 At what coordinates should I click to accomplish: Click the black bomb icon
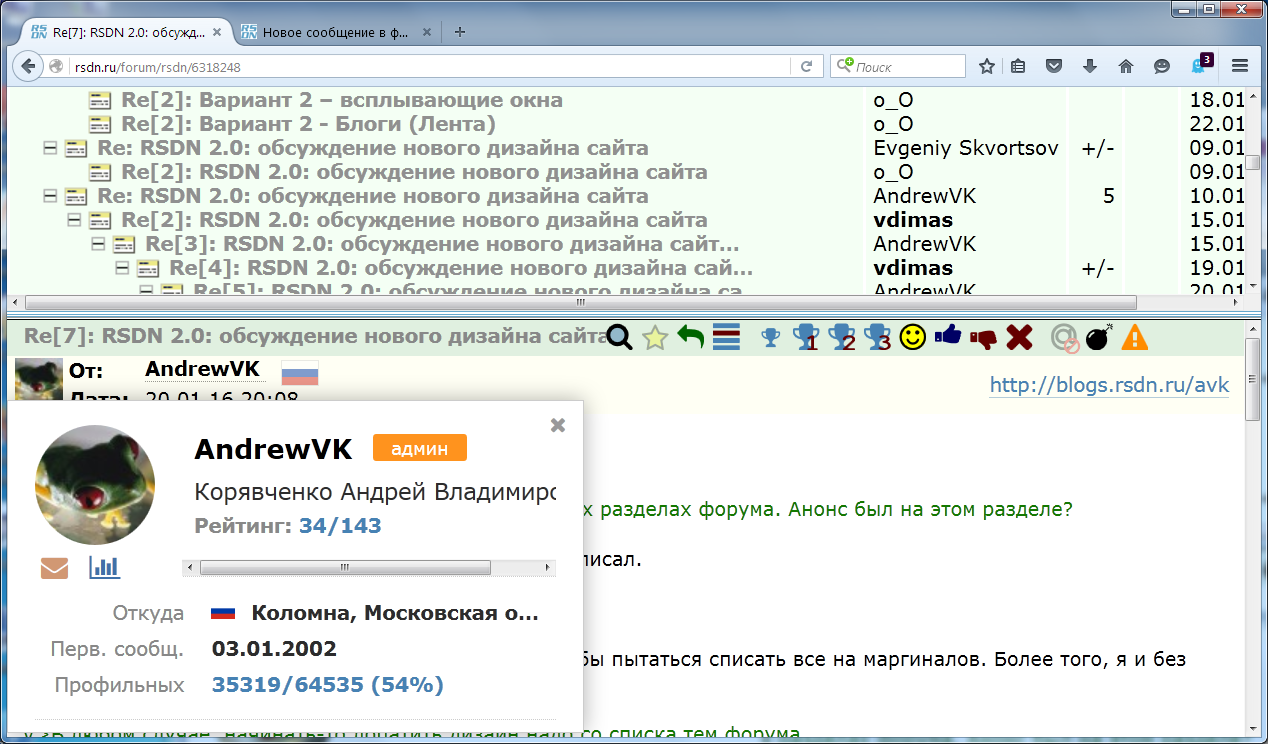tap(1098, 338)
